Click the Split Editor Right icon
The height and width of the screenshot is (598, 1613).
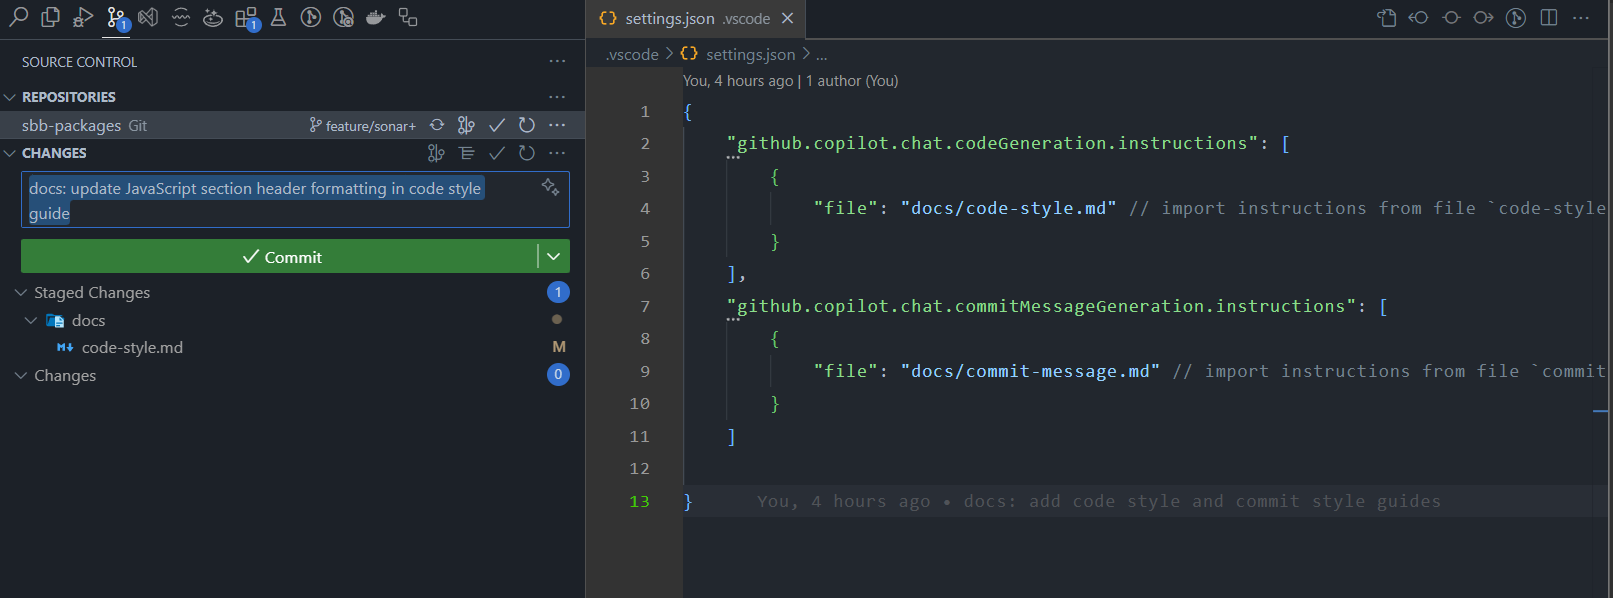[x=1549, y=17]
